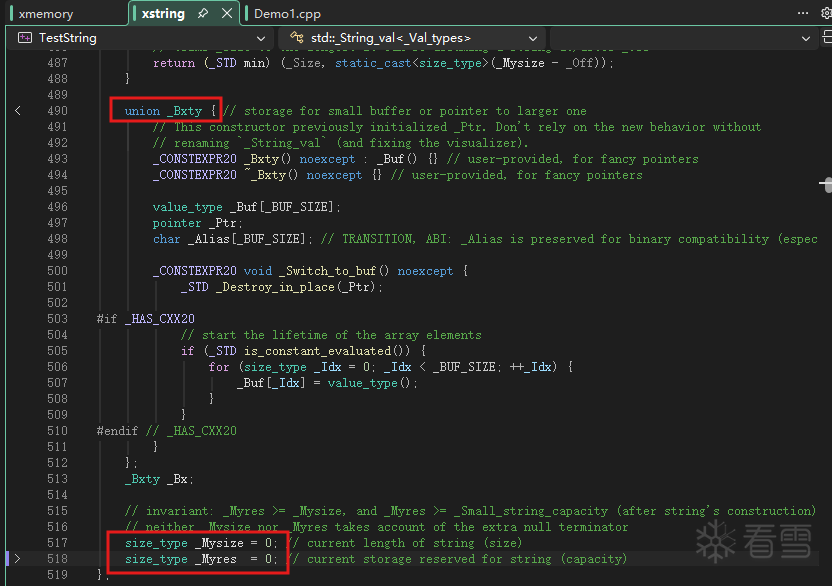Expand the std::_String_val<_Val_types> type dropdown

click(x=532, y=39)
